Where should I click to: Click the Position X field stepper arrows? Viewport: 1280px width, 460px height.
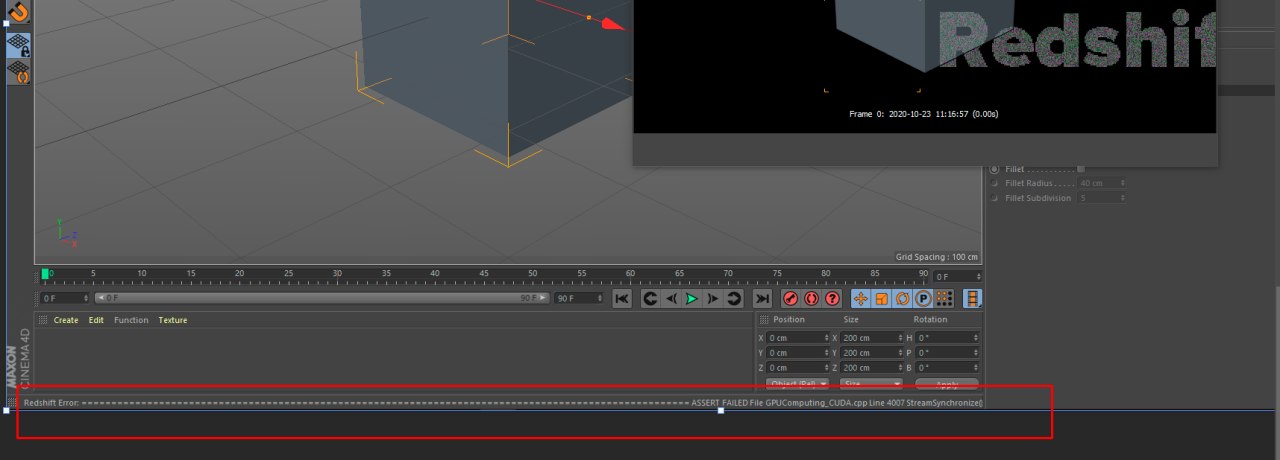[x=826, y=338]
